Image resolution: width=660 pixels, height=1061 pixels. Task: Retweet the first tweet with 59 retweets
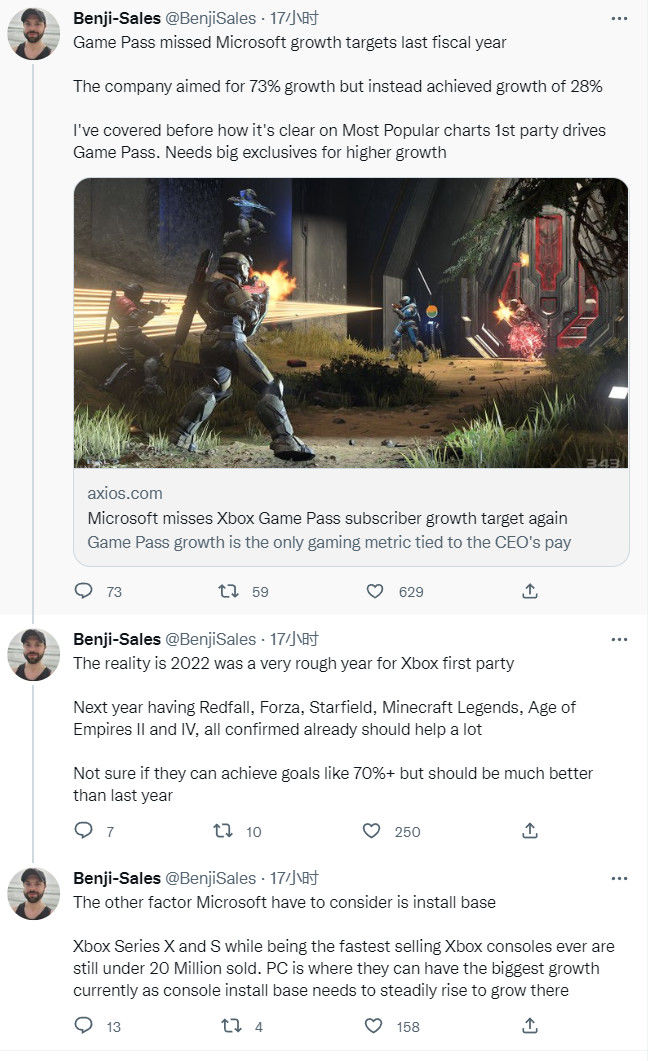228,591
